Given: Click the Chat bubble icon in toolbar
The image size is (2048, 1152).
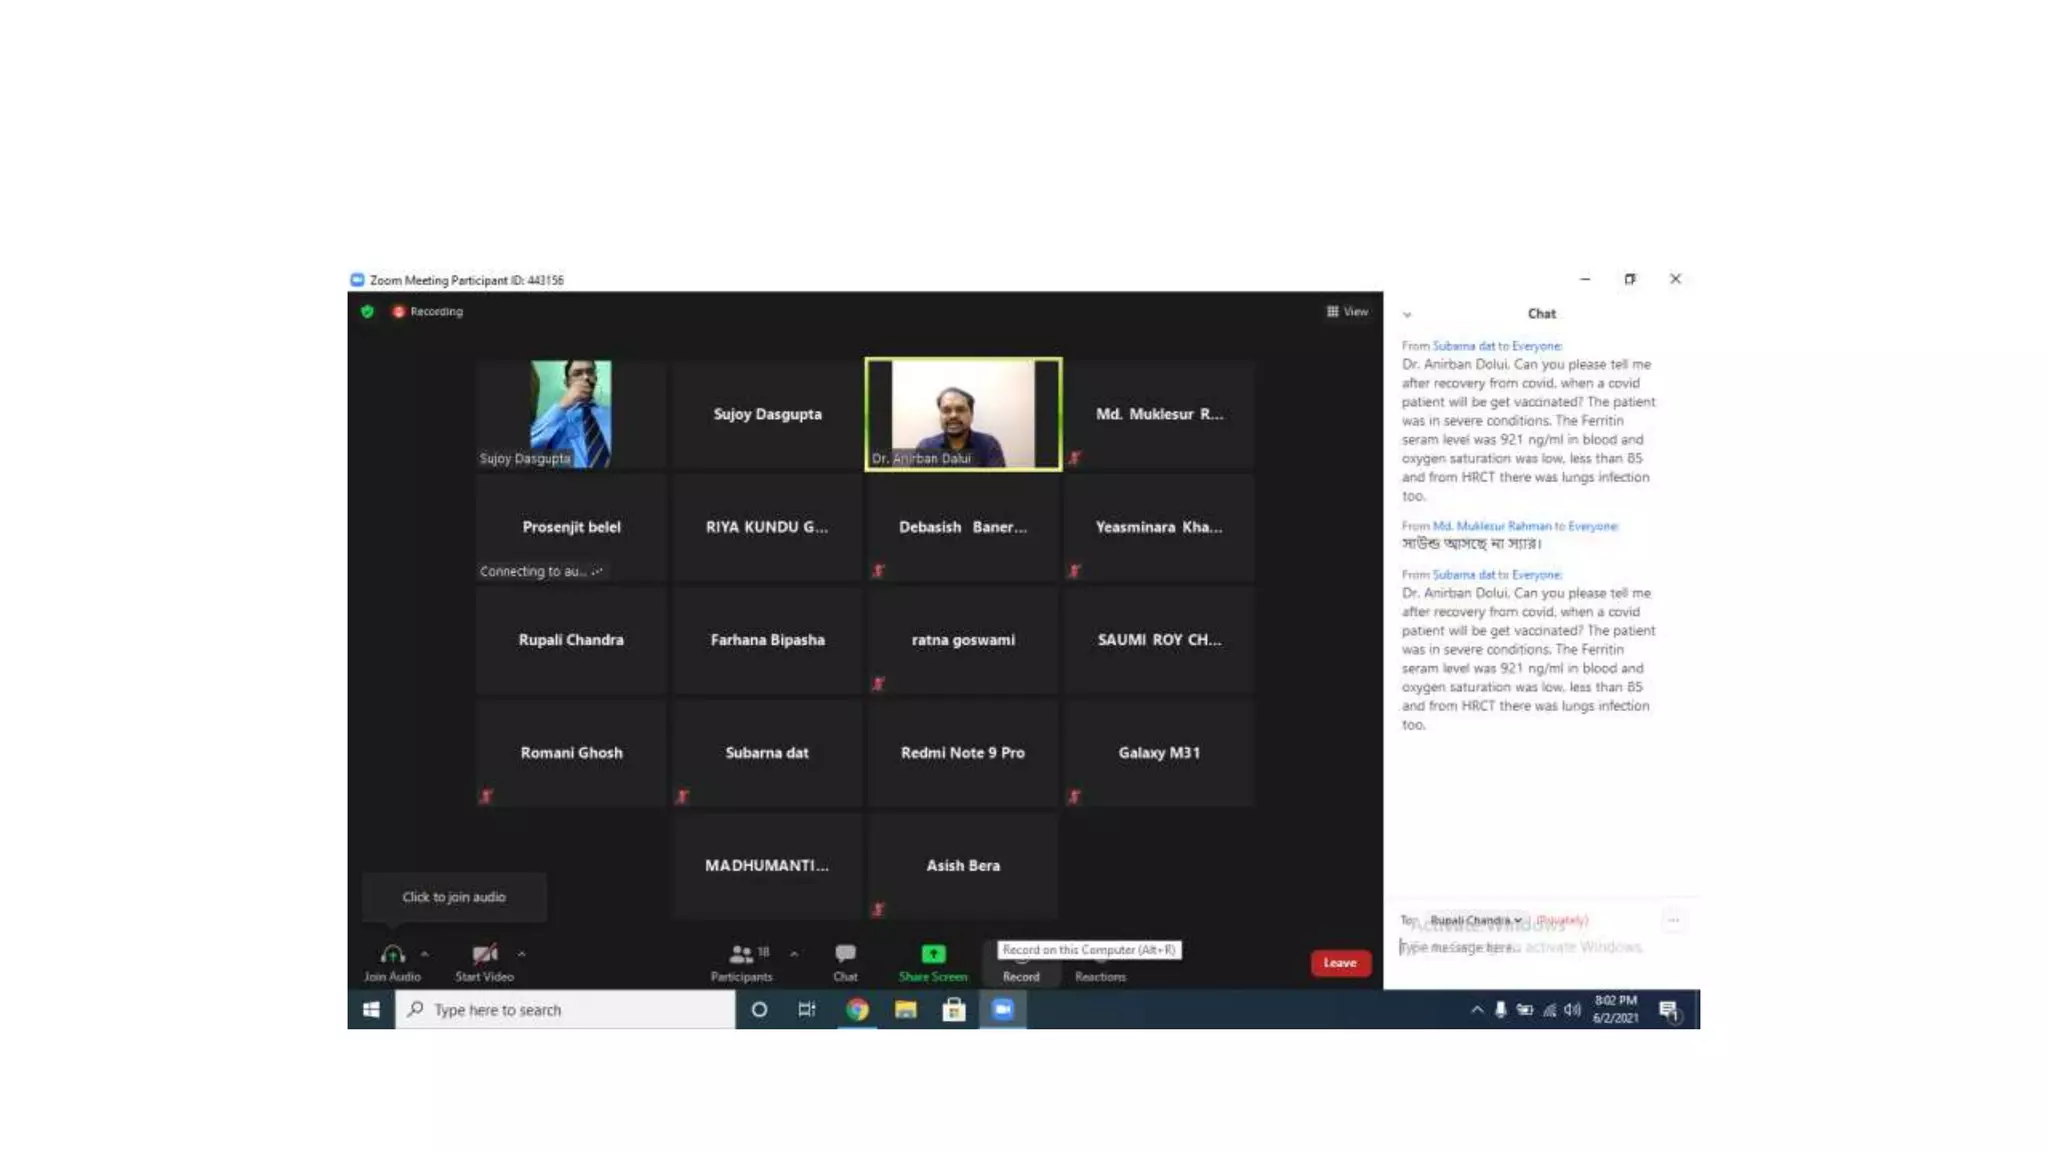Looking at the screenshot, I should pos(845,954).
